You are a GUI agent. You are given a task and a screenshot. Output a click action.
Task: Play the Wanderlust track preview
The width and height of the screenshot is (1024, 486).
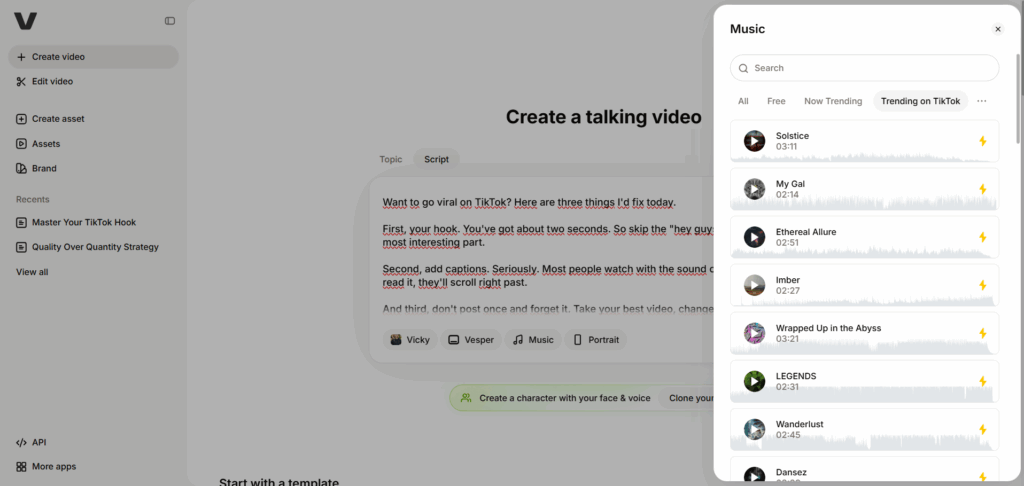click(x=754, y=429)
